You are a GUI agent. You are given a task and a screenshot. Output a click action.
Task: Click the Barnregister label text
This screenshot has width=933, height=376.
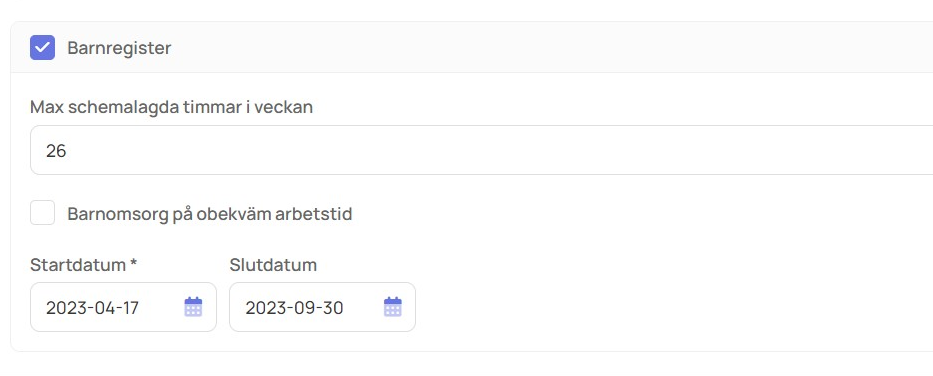(x=119, y=48)
